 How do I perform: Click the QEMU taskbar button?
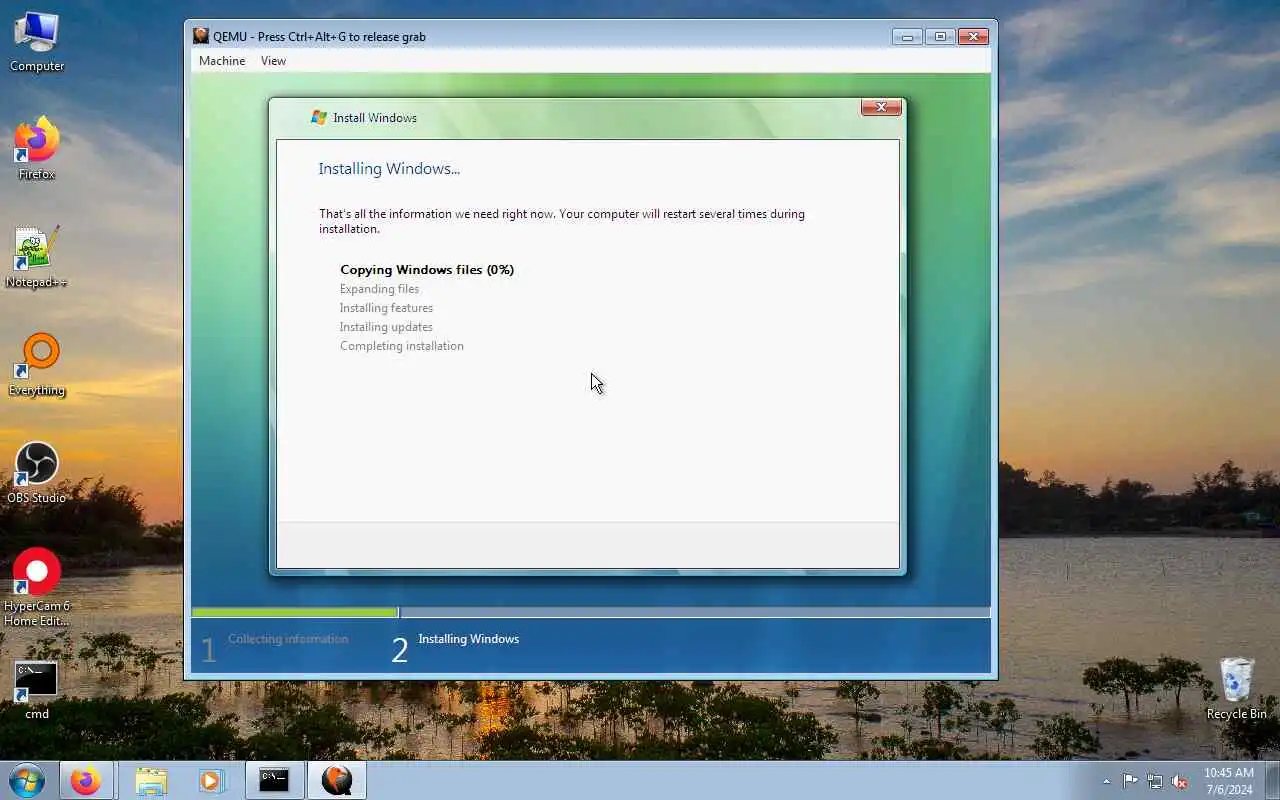[337, 780]
